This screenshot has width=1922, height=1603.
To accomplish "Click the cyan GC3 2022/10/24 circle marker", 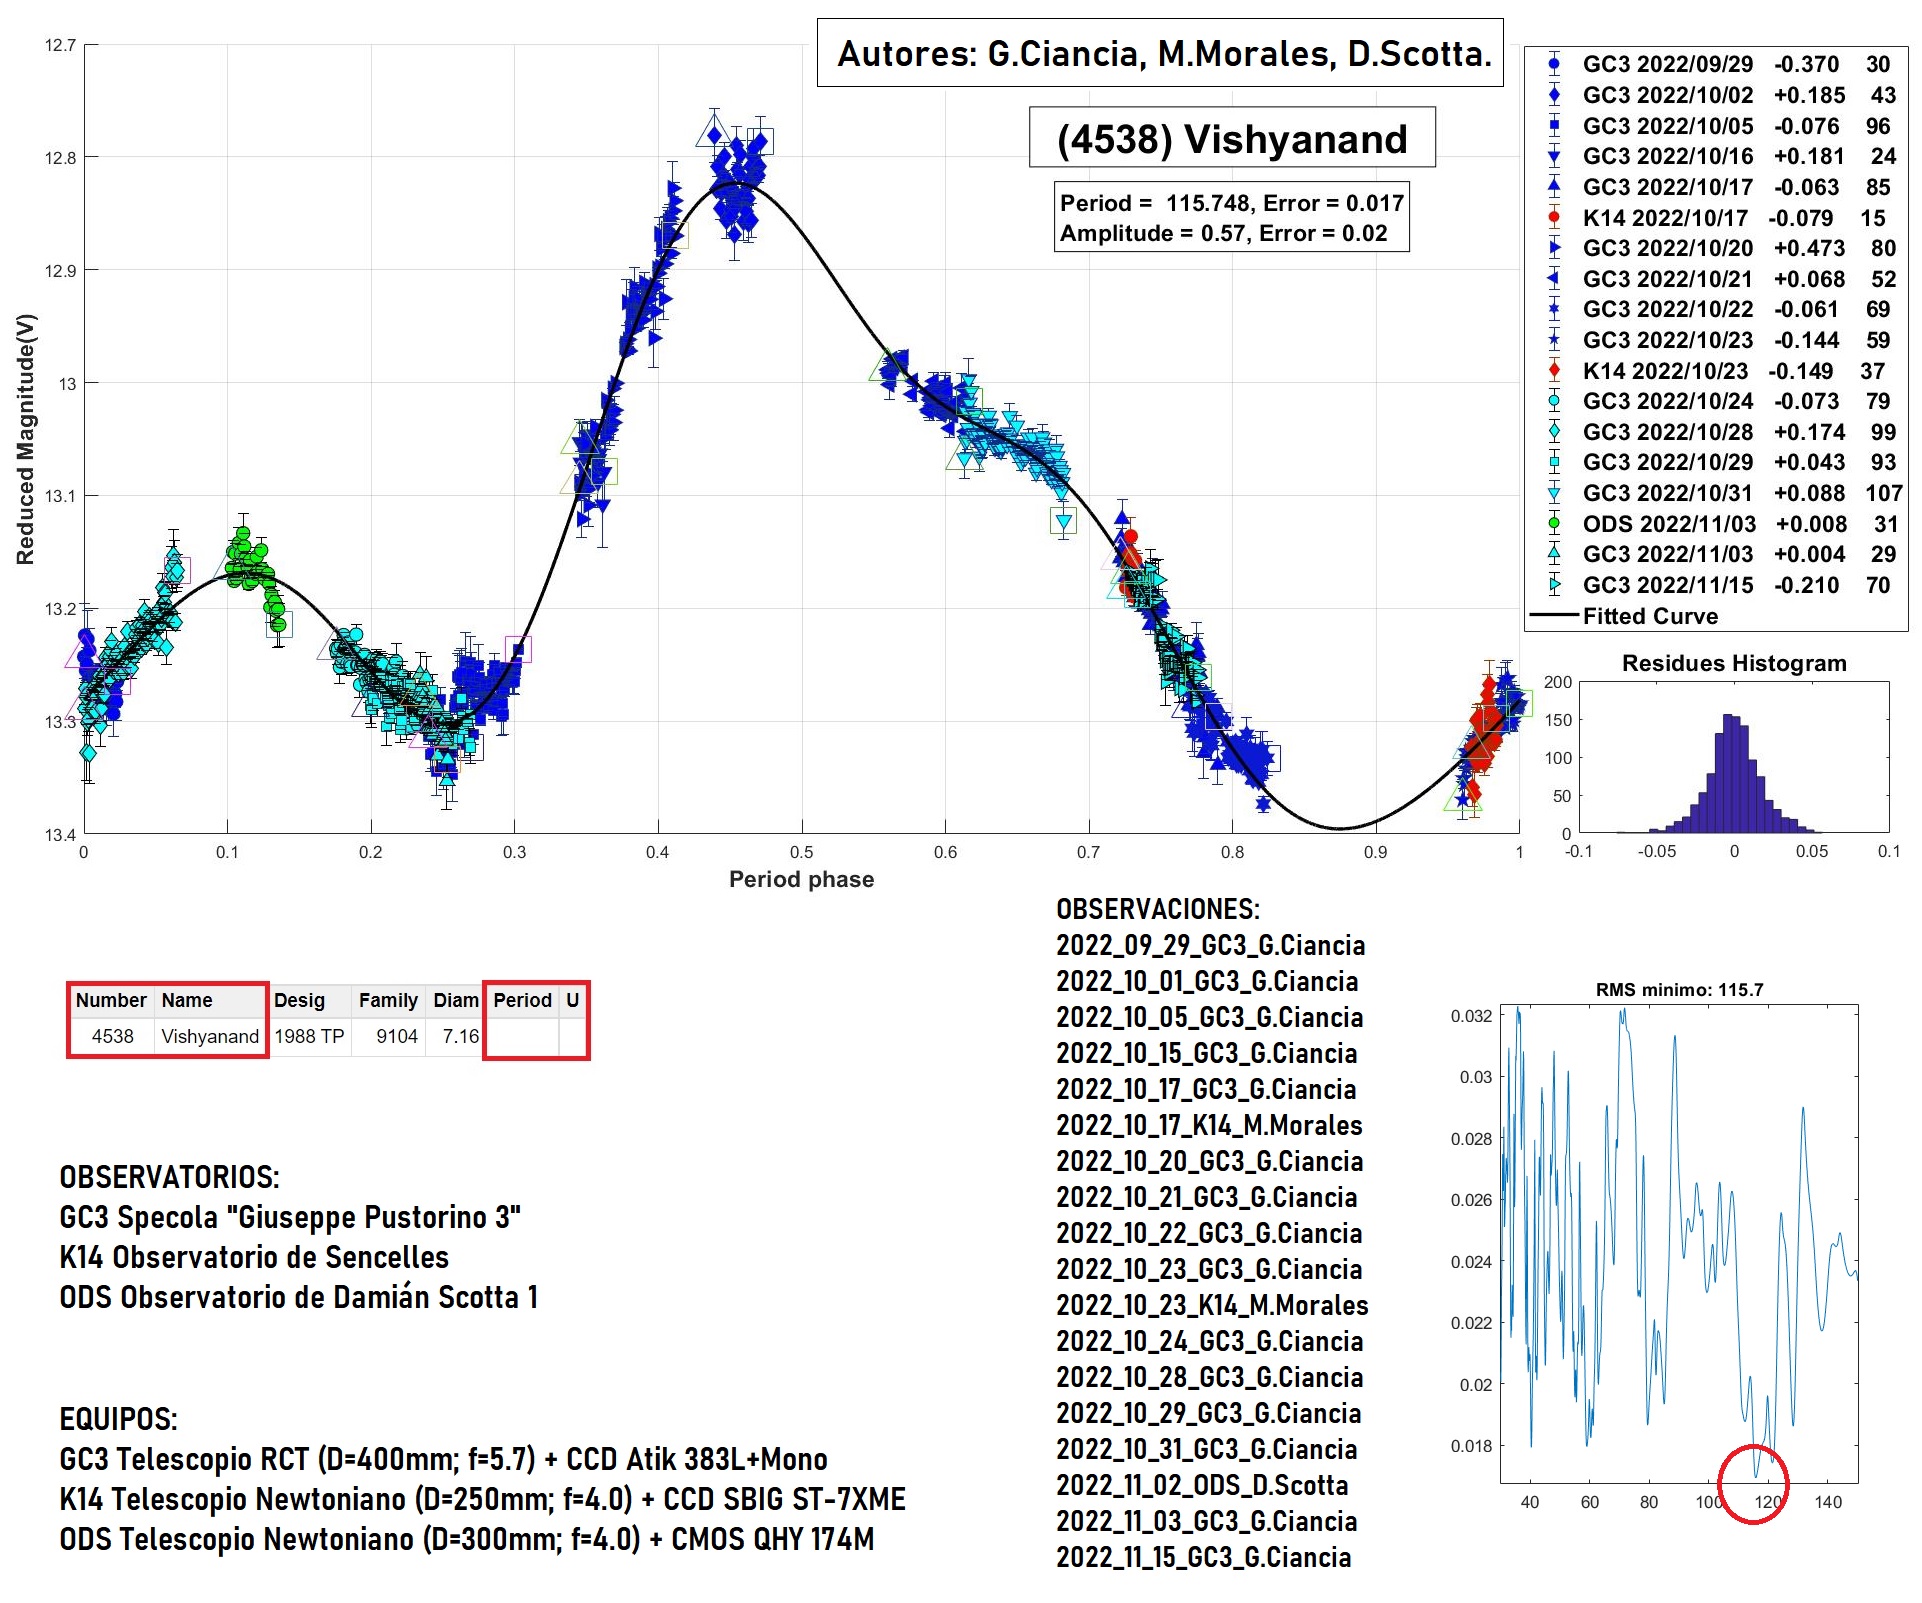I will tap(1553, 401).
